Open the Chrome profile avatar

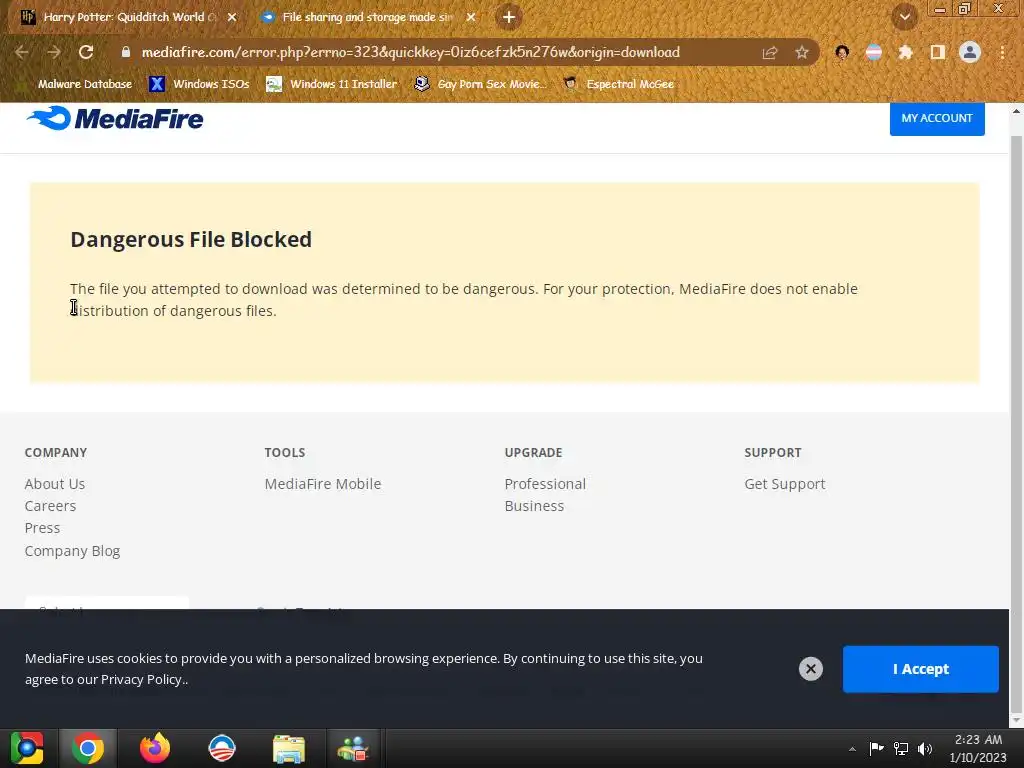[970, 52]
